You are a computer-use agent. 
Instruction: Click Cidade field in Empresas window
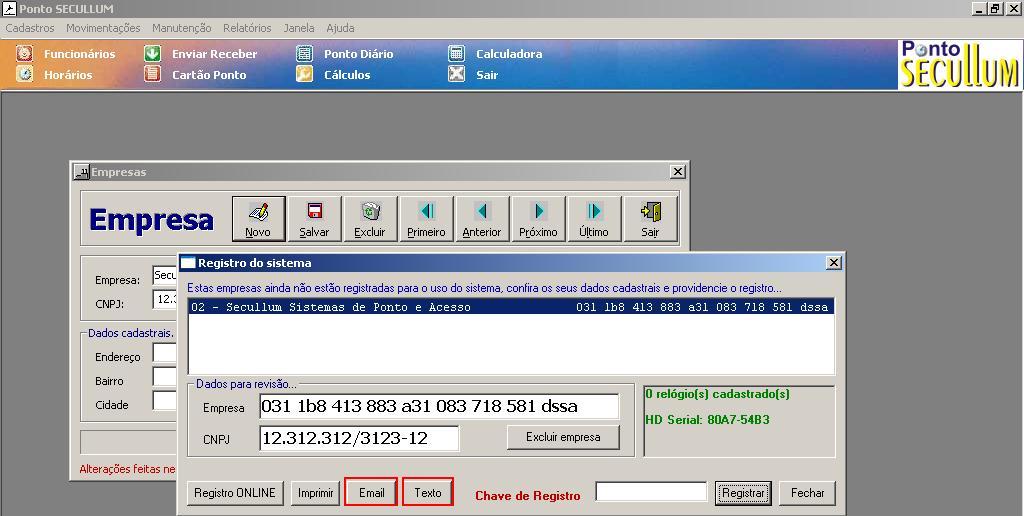(x=165, y=400)
